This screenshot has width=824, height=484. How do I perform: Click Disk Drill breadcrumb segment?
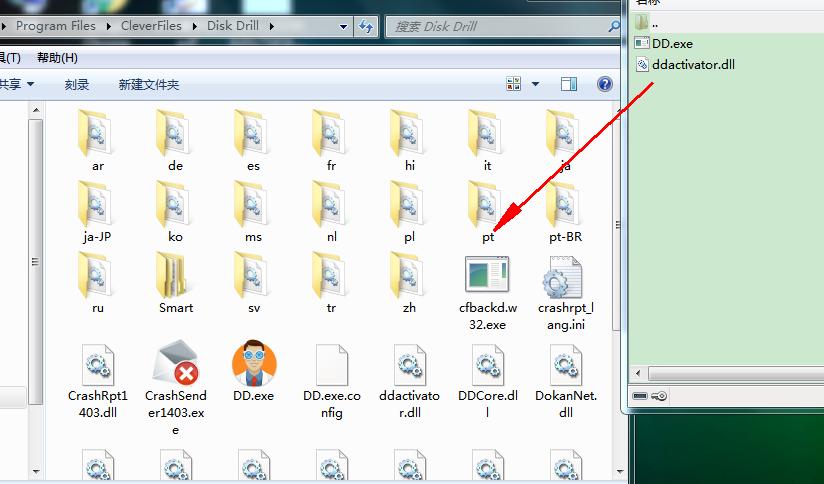pyautogui.click(x=233, y=26)
